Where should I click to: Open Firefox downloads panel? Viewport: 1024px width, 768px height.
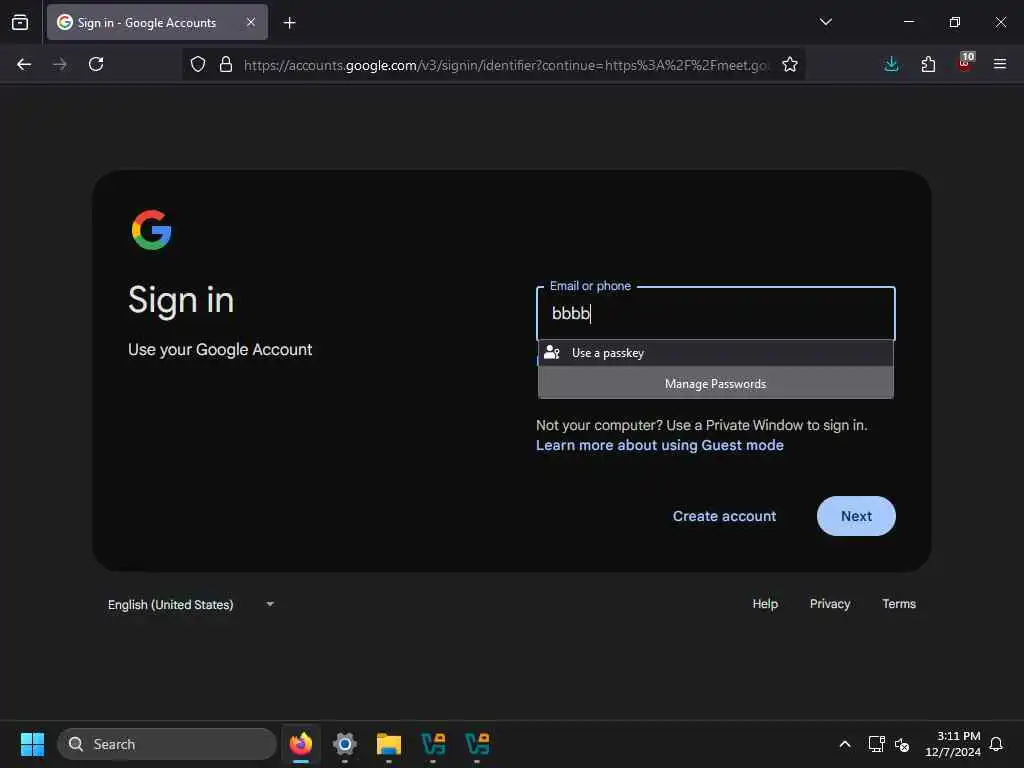coord(891,64)
